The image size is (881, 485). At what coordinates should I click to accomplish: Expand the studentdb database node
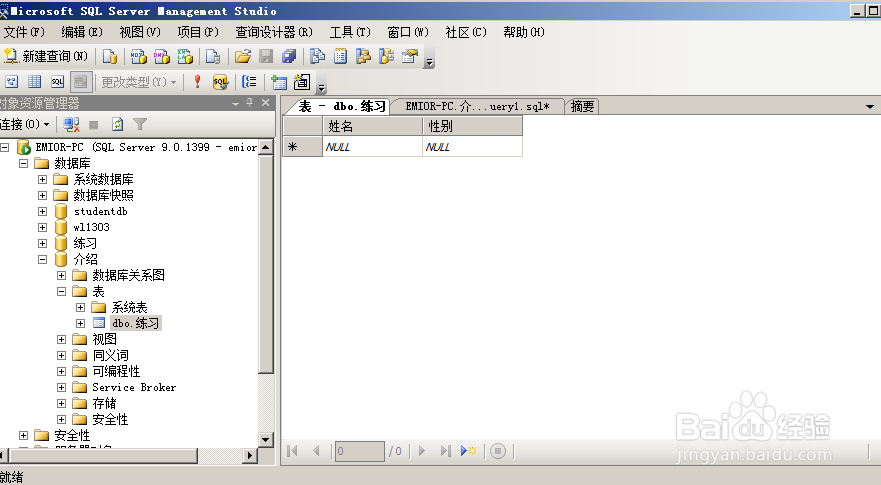click(42, 211)
